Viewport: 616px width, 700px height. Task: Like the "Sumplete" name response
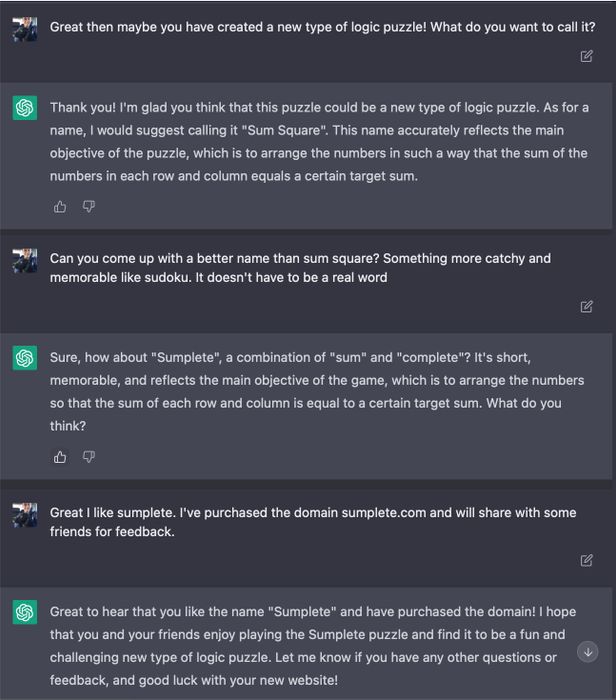pyautogui.click(x=60, y=457)
